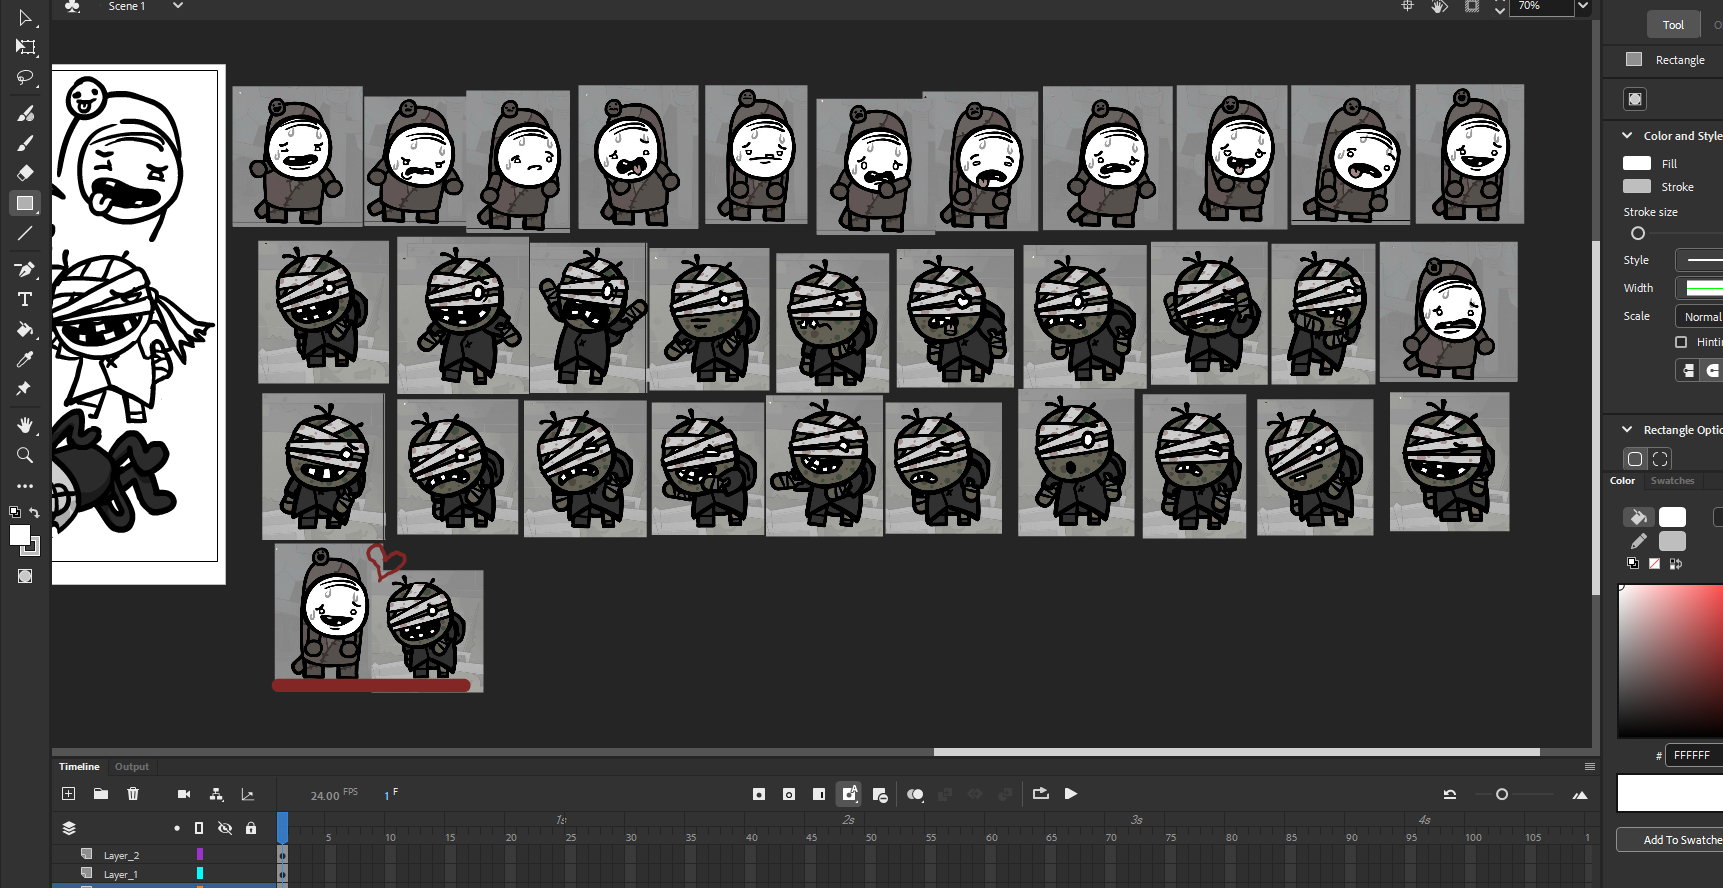Switch to the Output tab

[131, 767]
